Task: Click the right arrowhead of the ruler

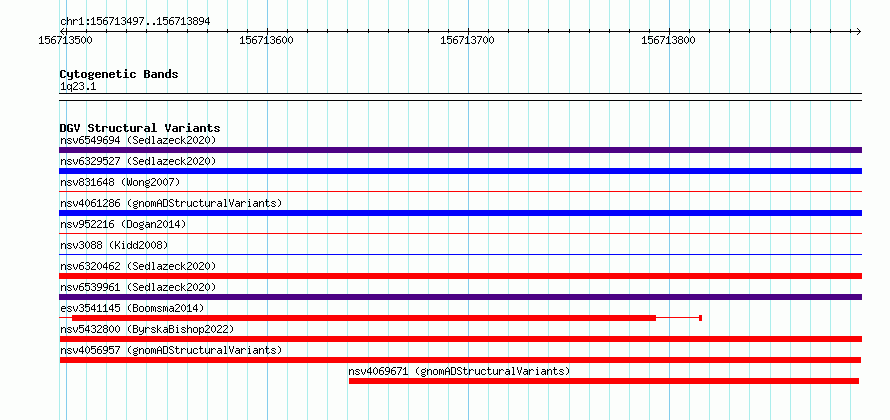Action: pos(859,31)
